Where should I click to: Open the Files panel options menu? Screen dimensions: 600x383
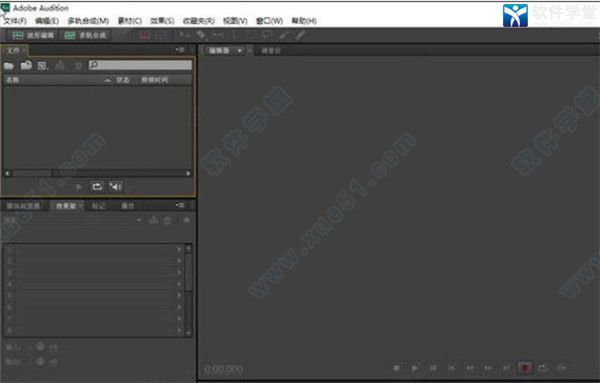pos(180,50)
